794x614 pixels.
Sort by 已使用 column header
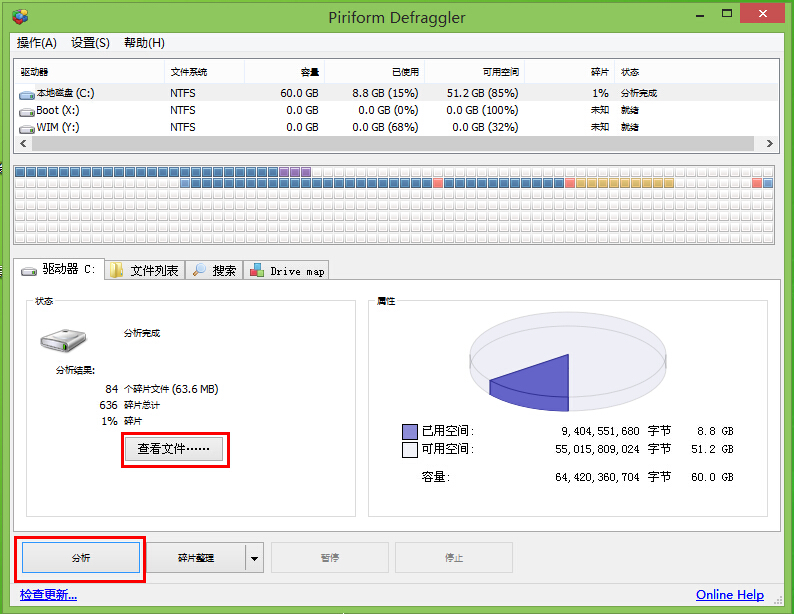tap(375, 72)
